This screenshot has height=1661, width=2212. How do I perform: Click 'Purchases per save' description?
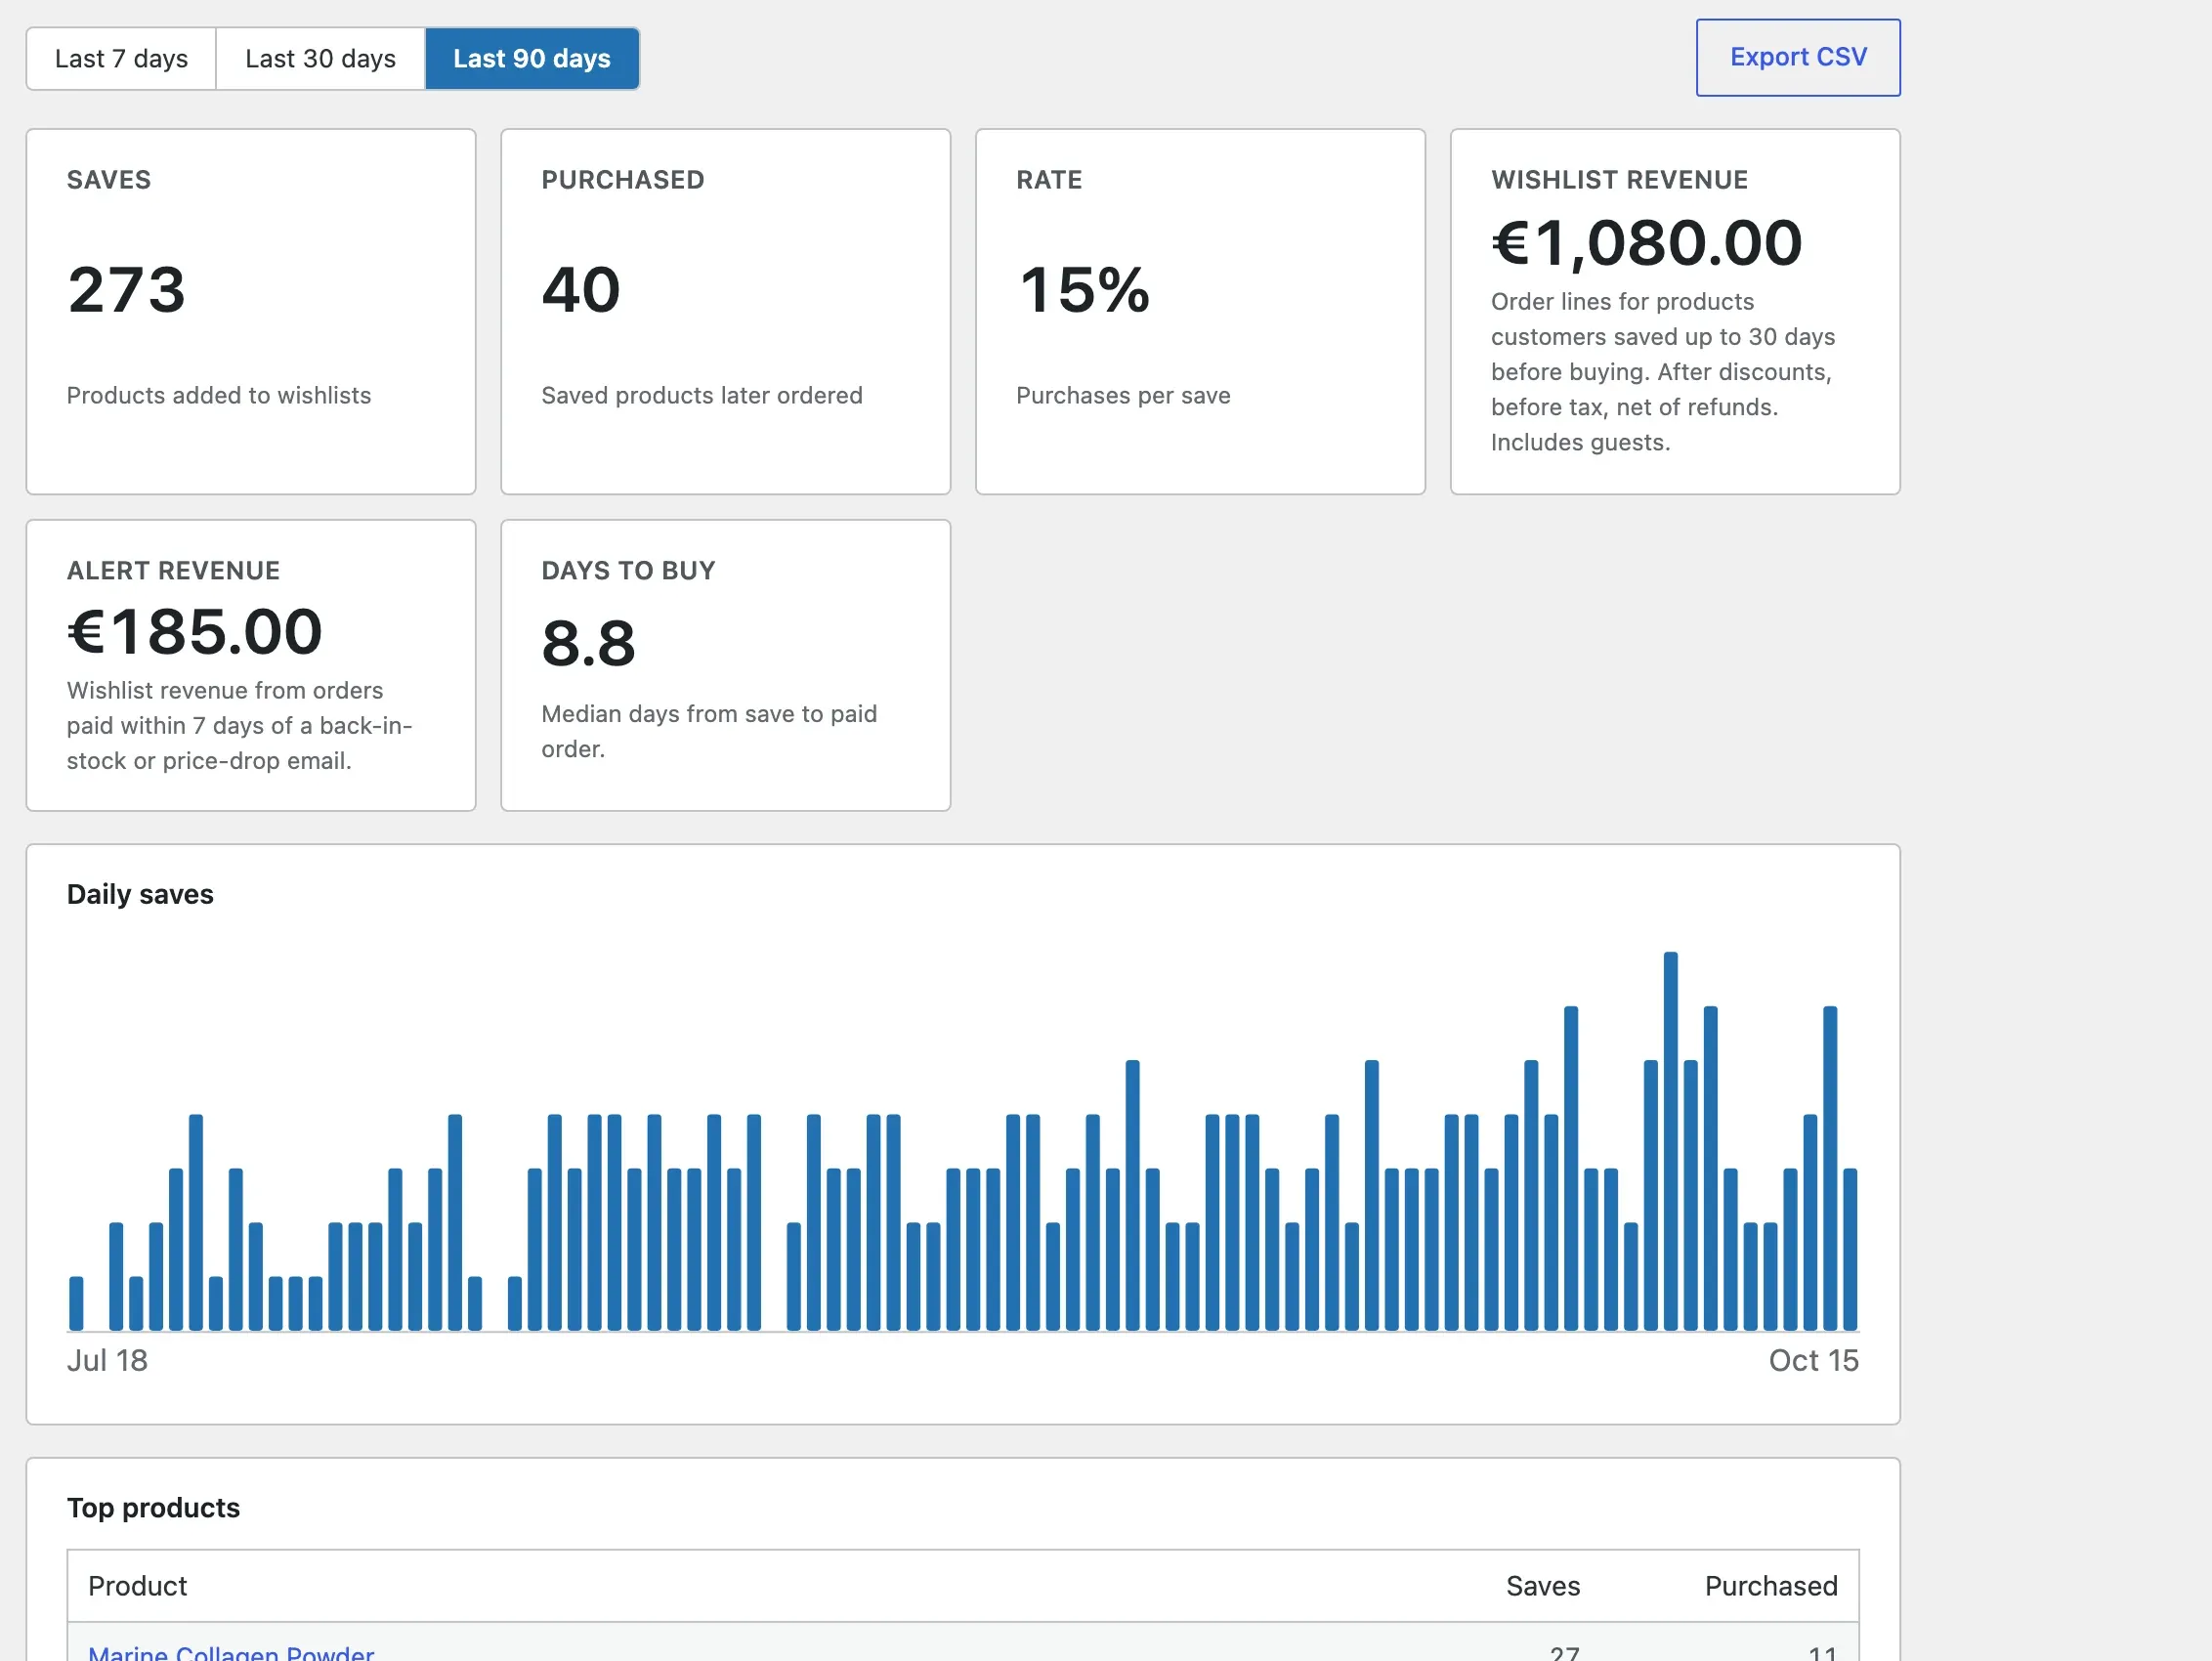[x=1123, y=395]
